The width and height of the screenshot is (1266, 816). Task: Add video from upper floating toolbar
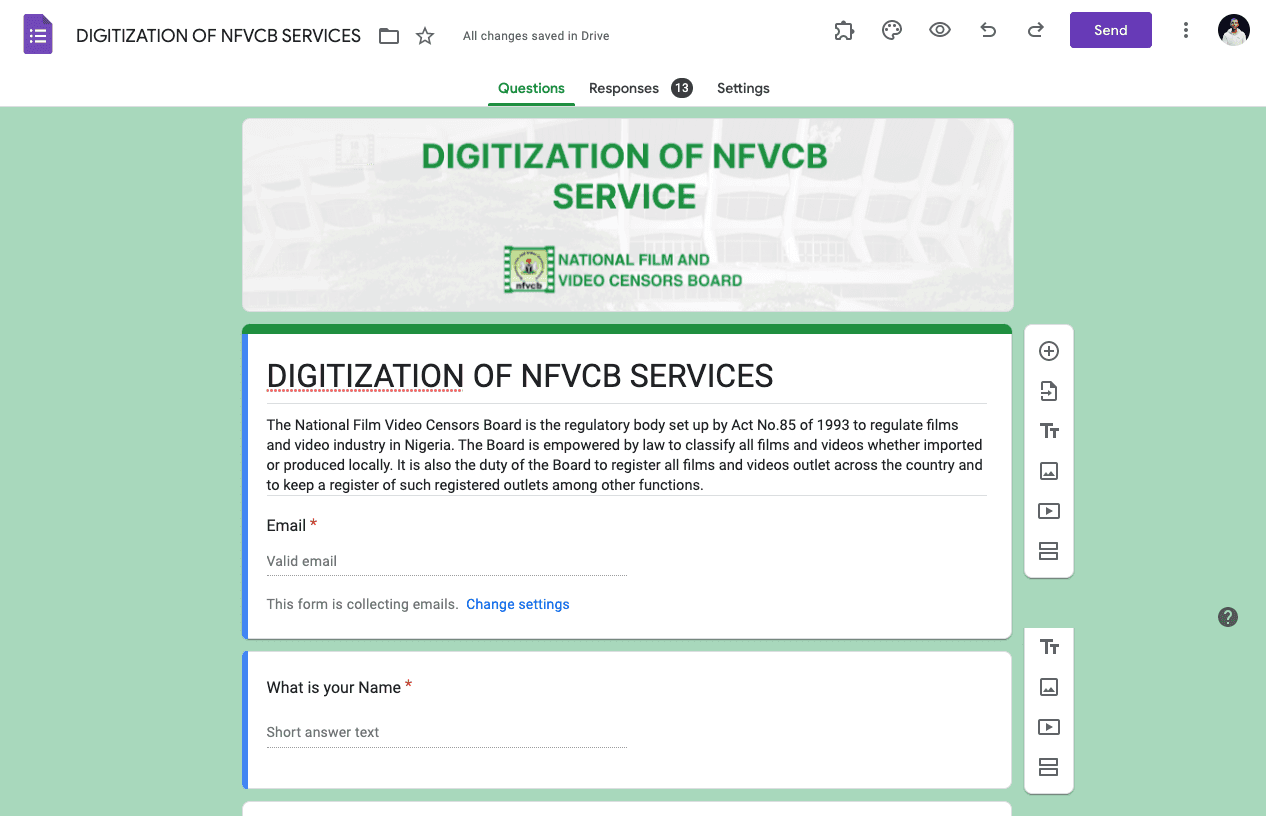1049,511
